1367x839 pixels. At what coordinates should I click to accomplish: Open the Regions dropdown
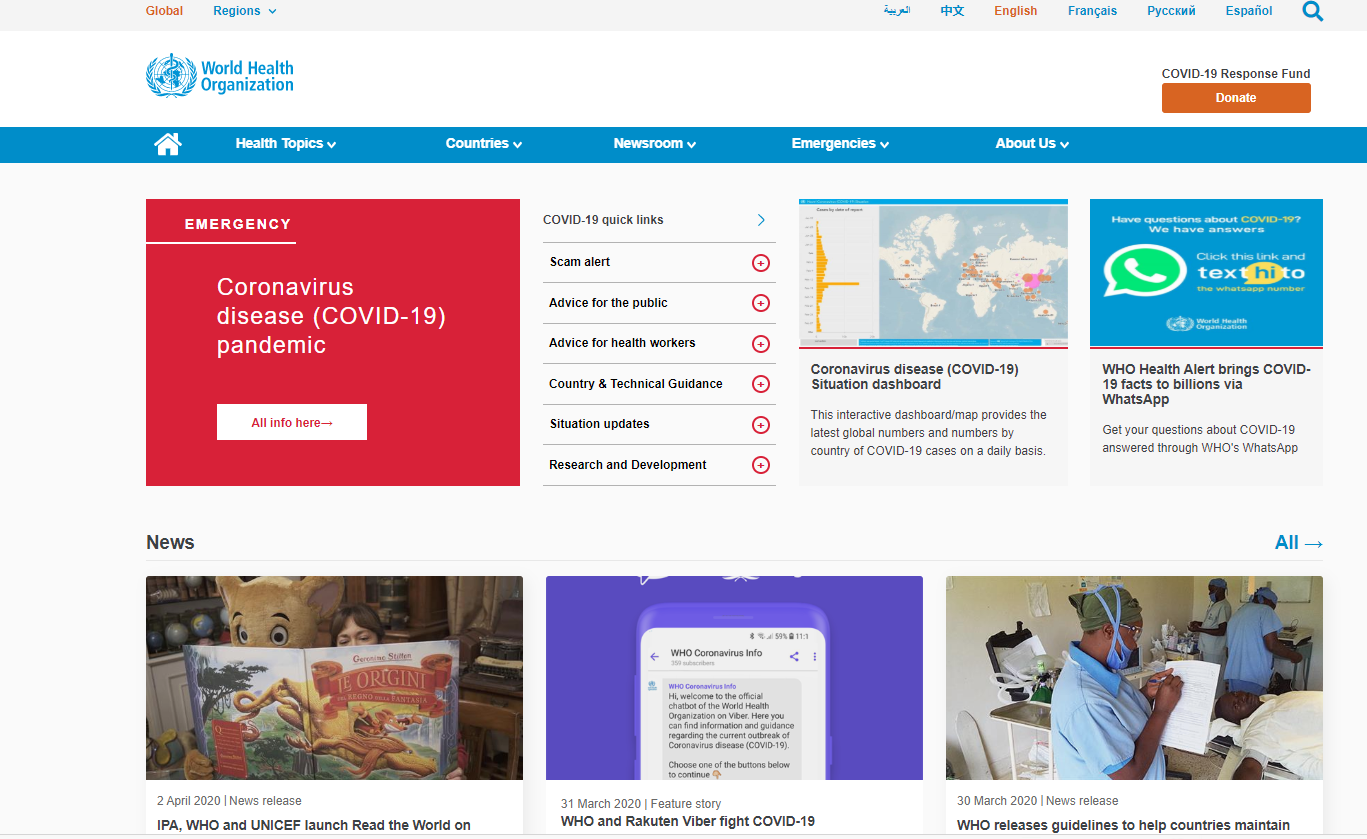point(245,11)
